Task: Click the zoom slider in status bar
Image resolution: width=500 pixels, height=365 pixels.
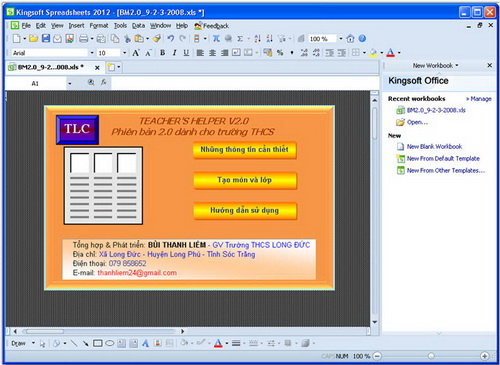Action: [x=431, y=356]
